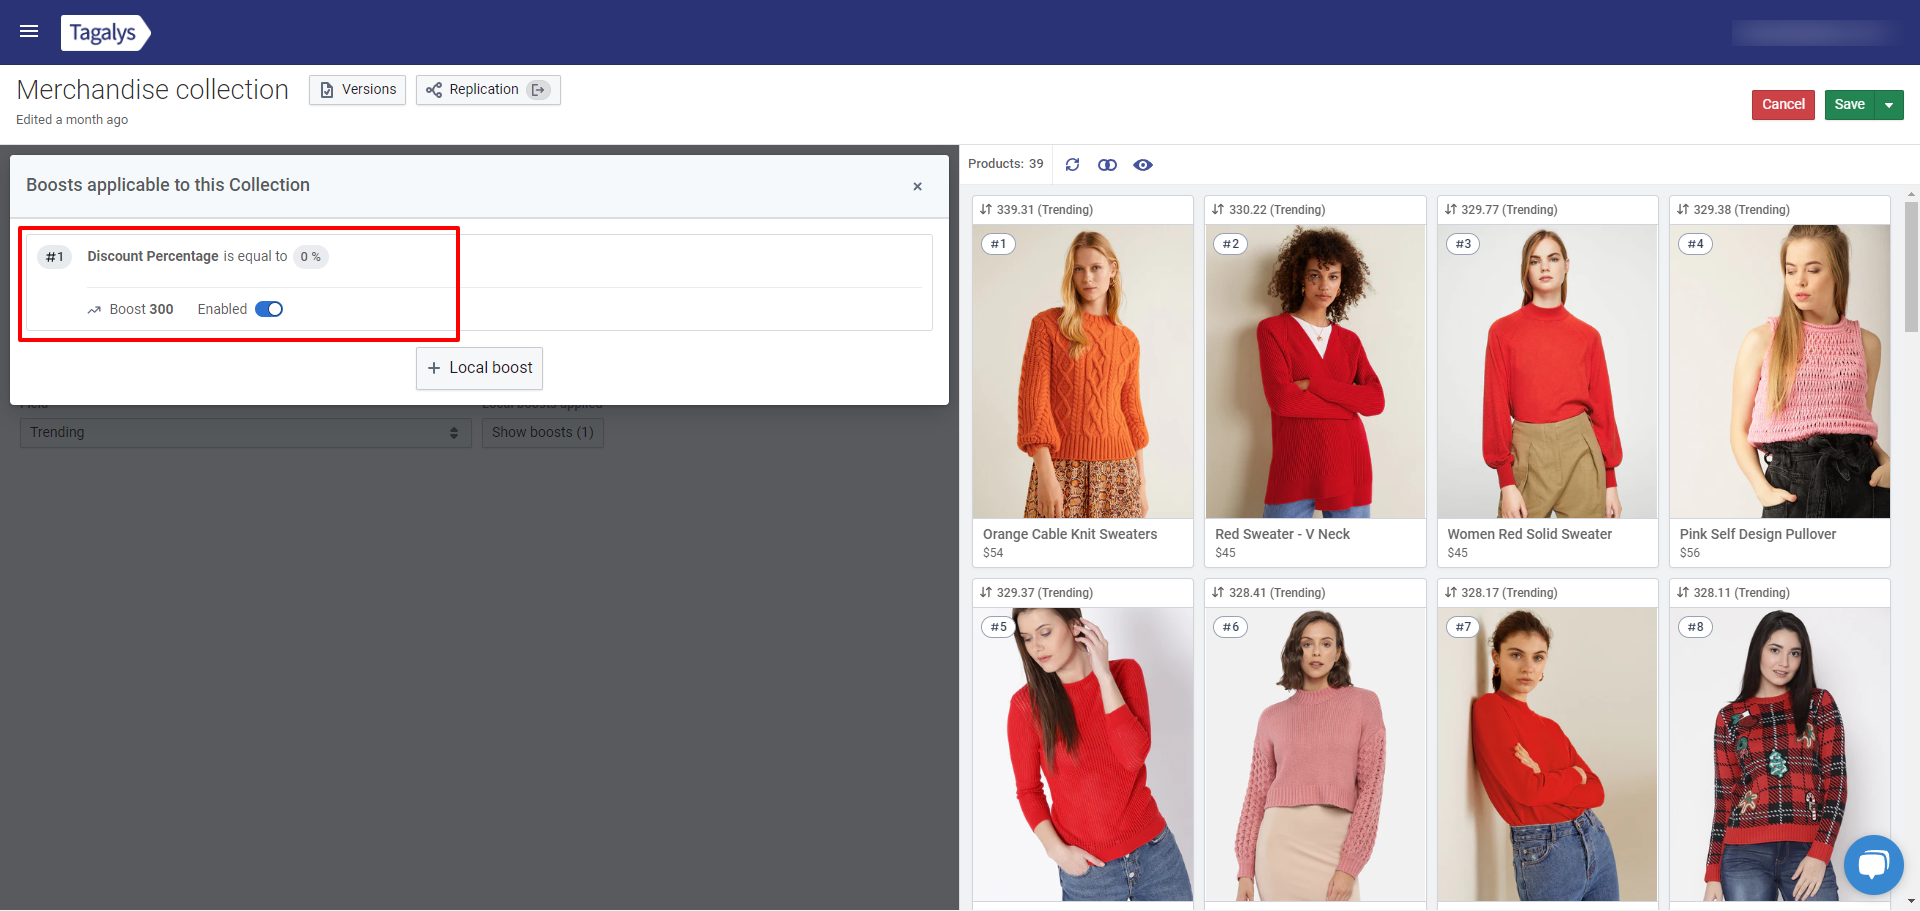The image size is (1920, 911).
Task: Click the $54 price label
Action: point(993,553)
